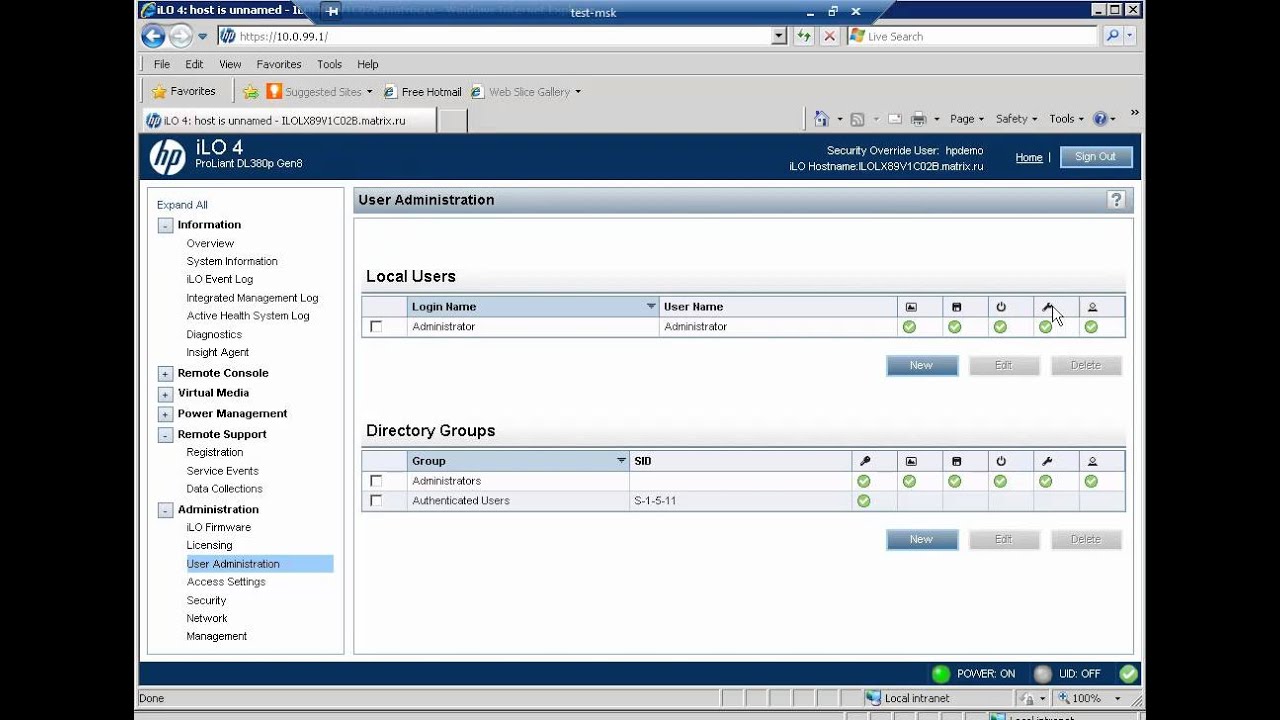The image size is (1280, 720).
Task: Click New button under Directory Groups
Action: 922,540
